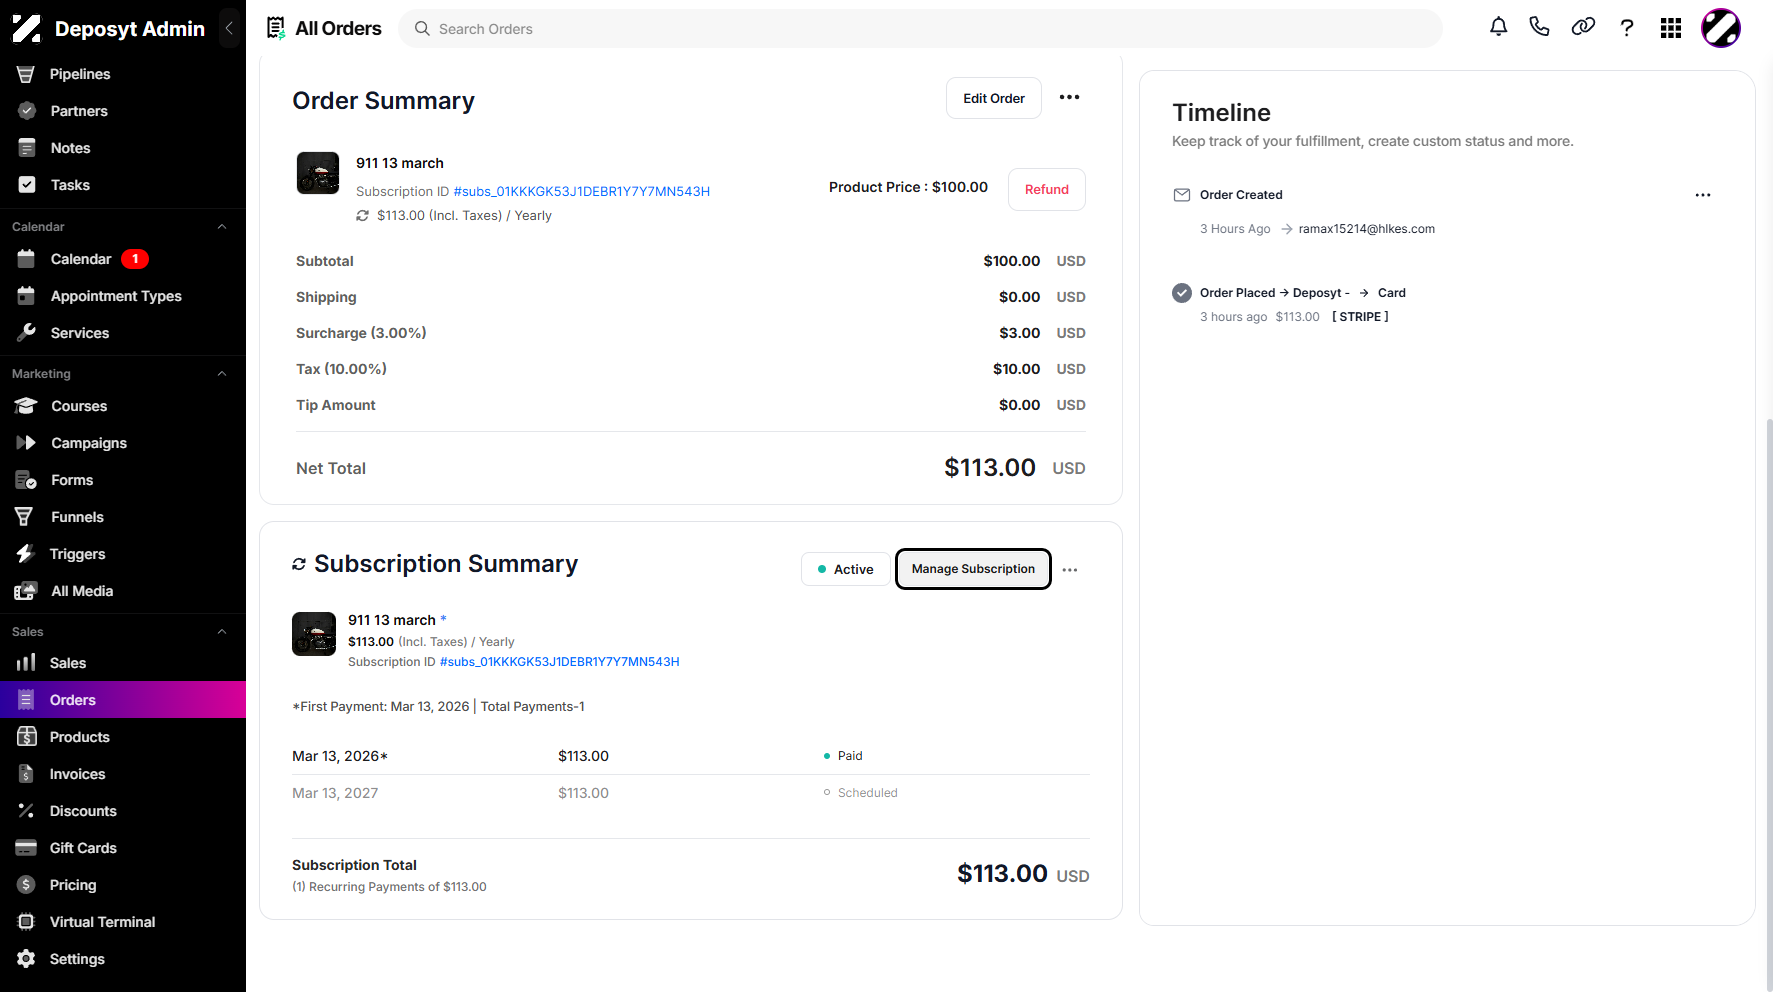The image size is (1773, 992).
Task: Click the Manage Subscription button
Action: [973, 569]
